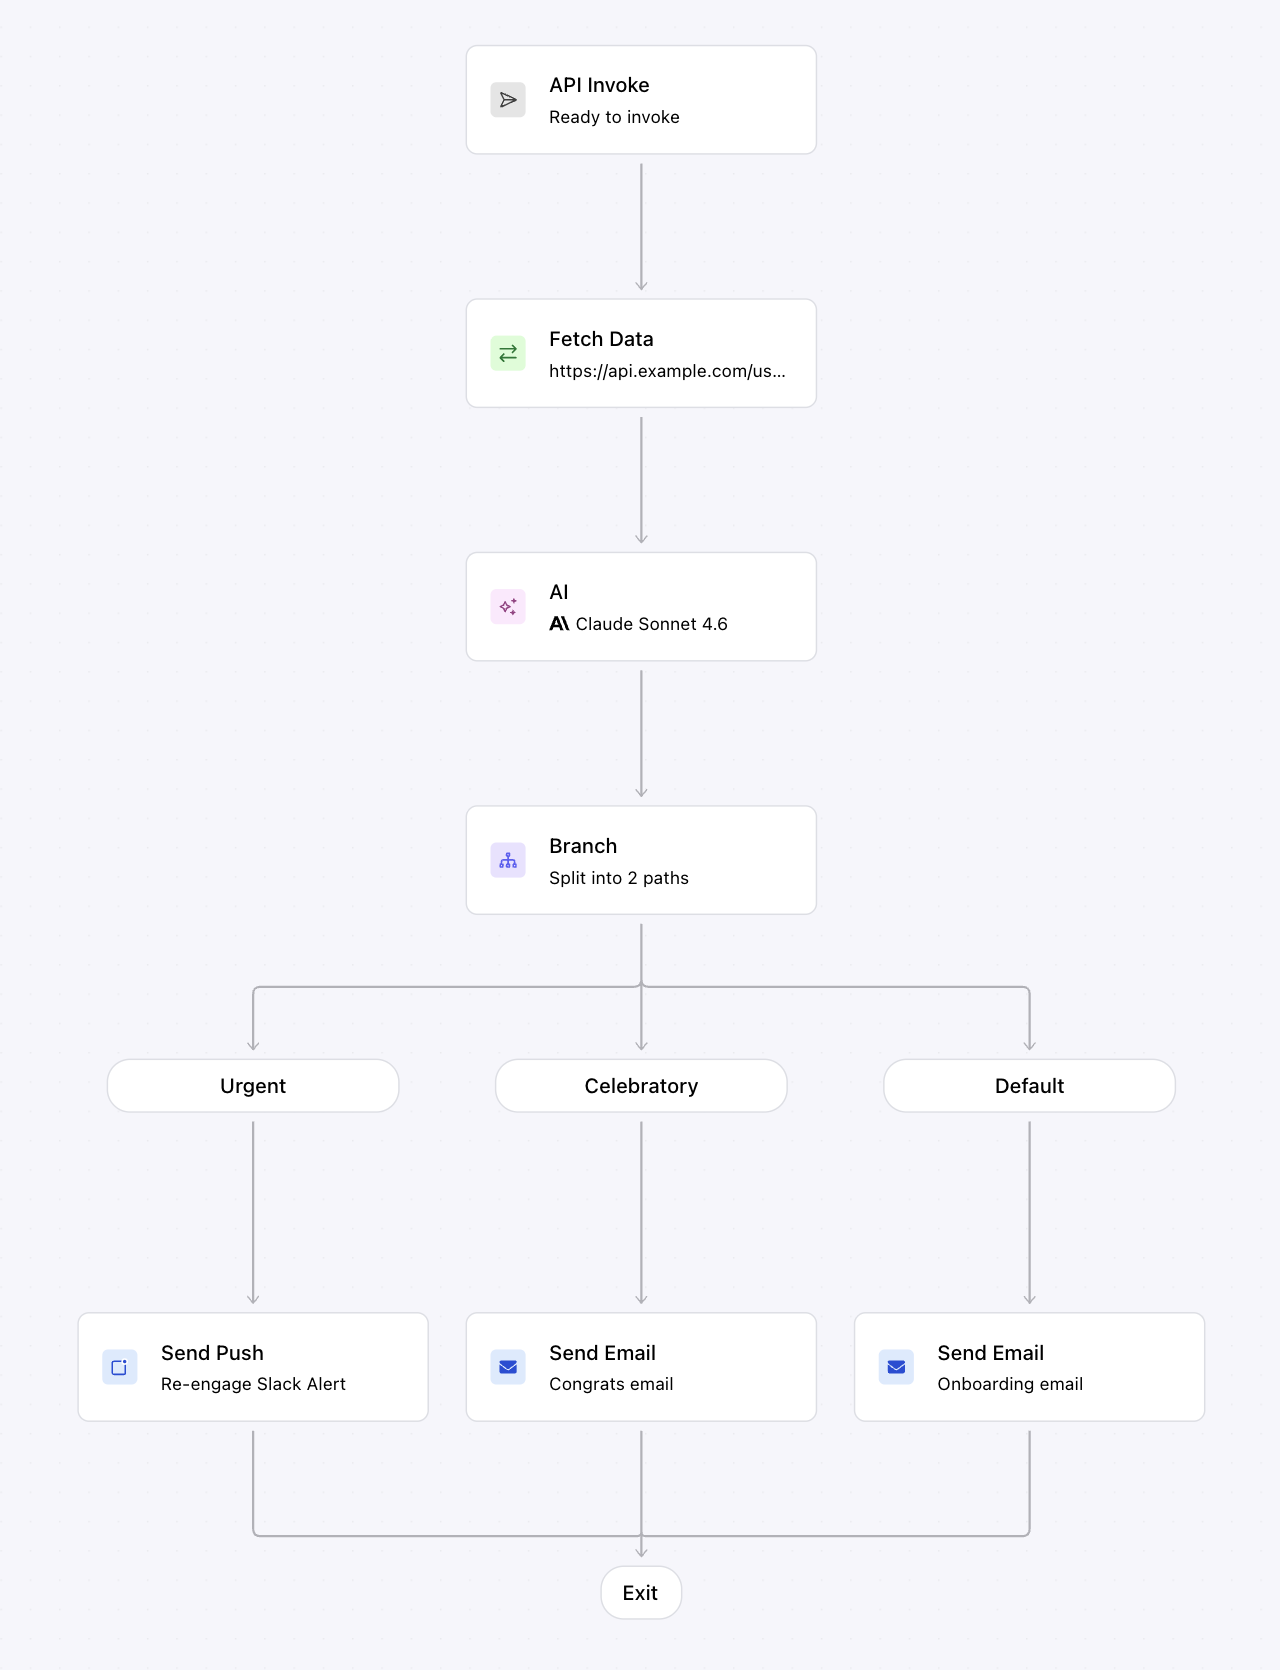Screen dimensions: 1280x1670
Task: Click the Branch tree icon
Action: [508, 860]
